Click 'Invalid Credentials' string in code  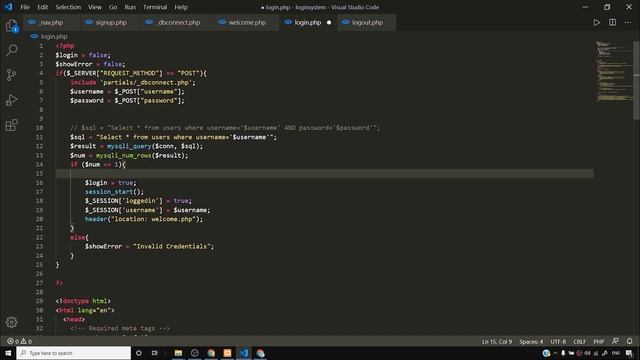(x=172, y=246)
